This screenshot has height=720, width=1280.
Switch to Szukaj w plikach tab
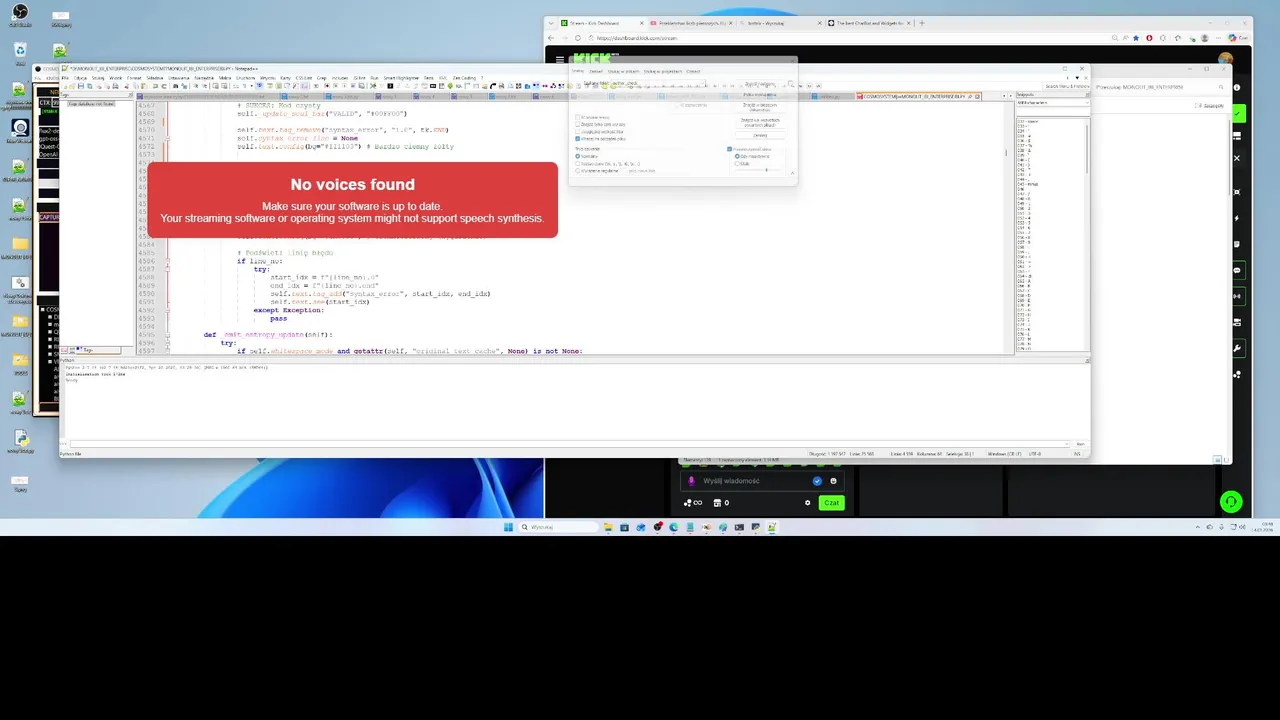pyautogui.click(x=623, y=71)
